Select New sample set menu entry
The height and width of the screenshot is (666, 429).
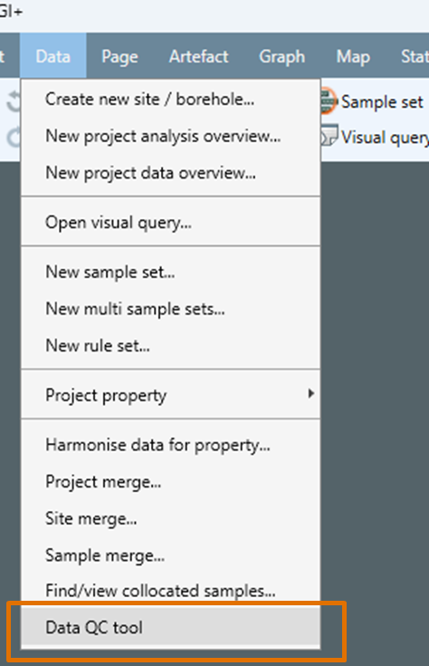coord(171,272)
